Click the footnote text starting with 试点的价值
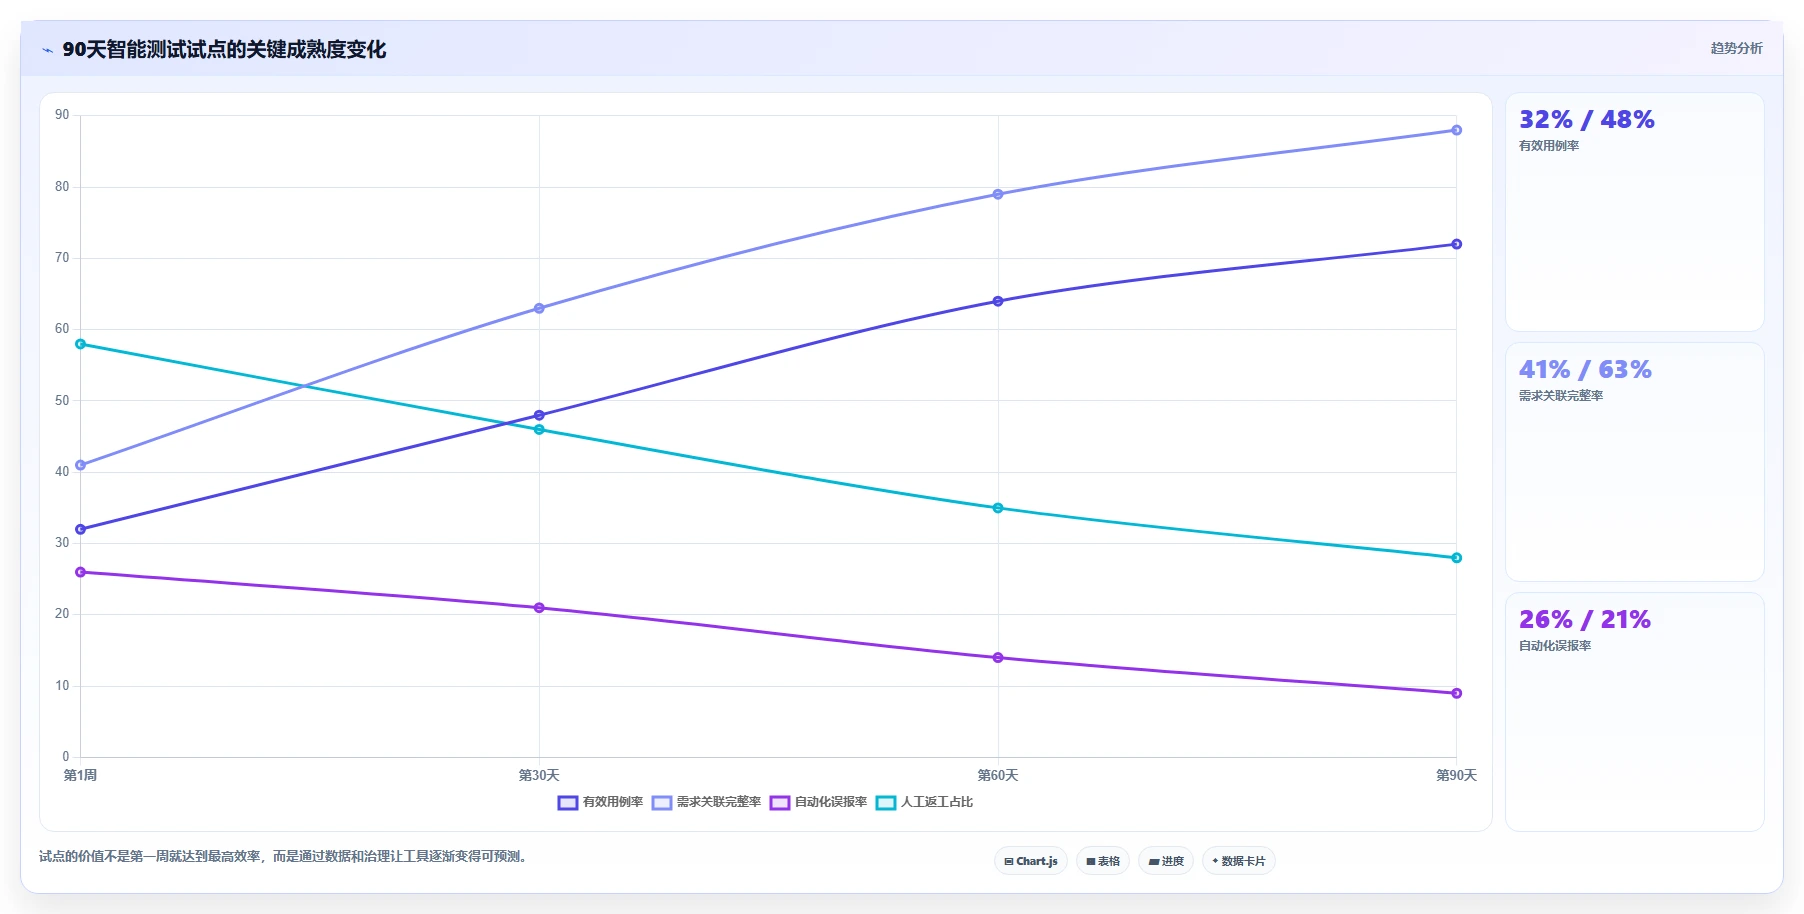This screenshot has height=914, width=1804. tap(285, 857)
